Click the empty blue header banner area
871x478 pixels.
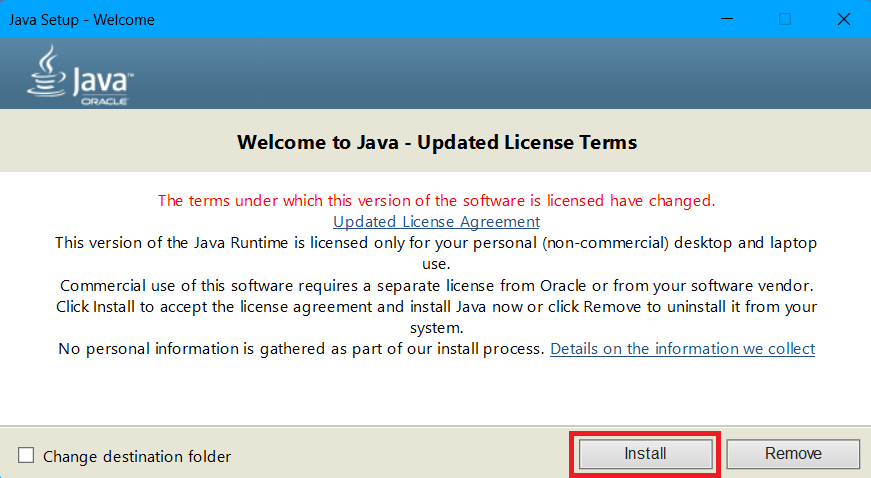coord(500,73)
